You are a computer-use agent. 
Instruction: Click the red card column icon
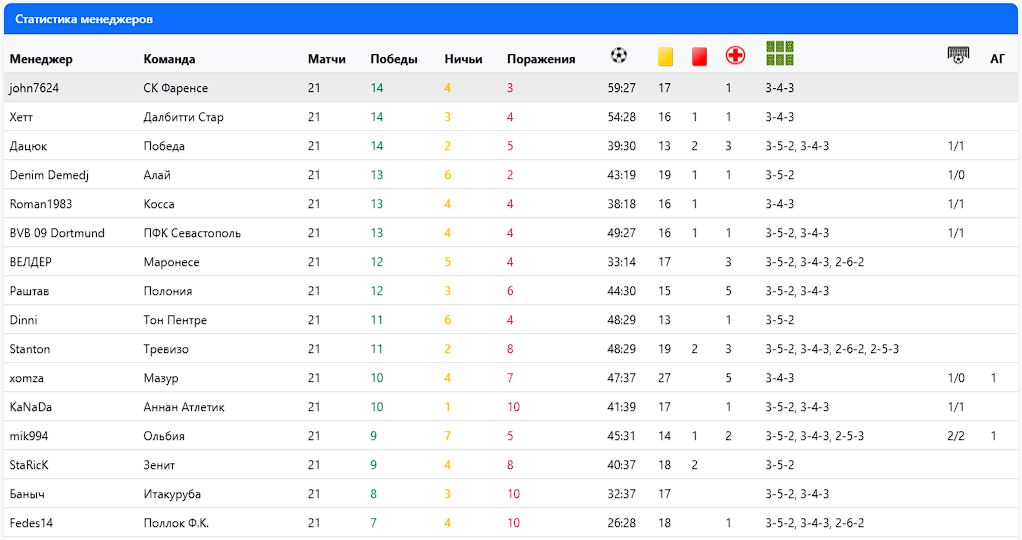click(699, 57)
